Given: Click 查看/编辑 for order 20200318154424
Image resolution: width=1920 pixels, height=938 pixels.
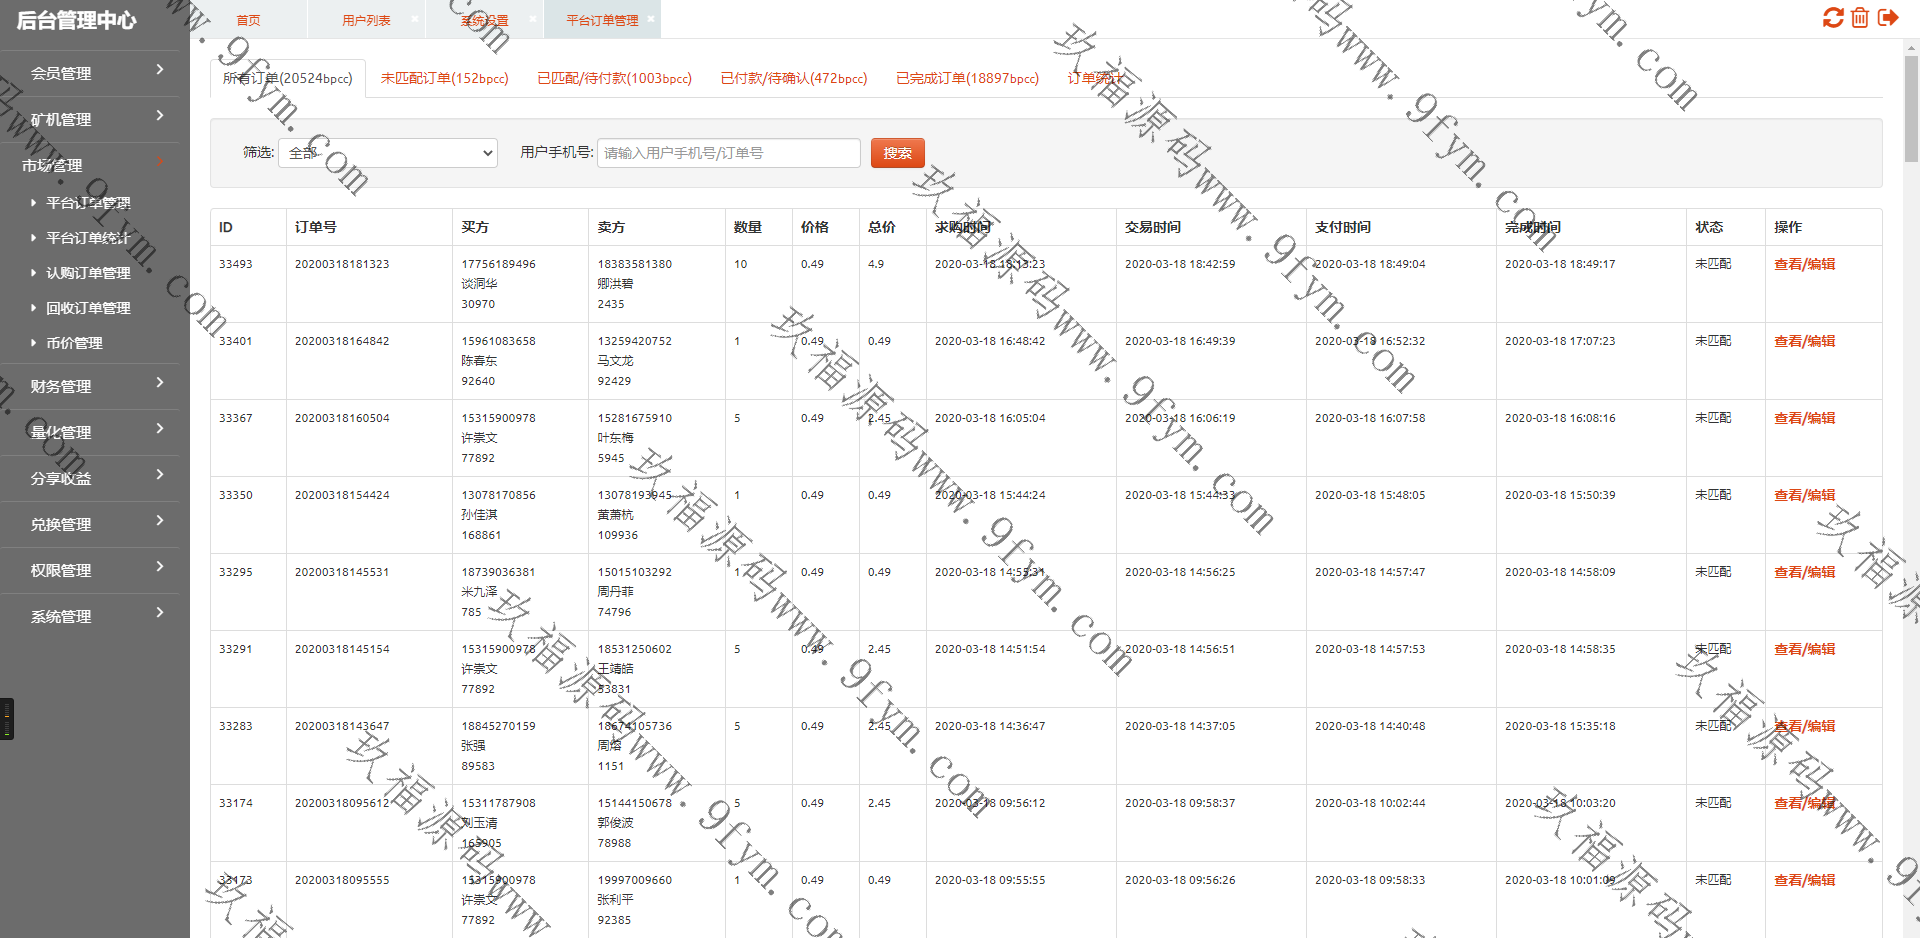Looking at the screenshot, I should coord(1803,495).
